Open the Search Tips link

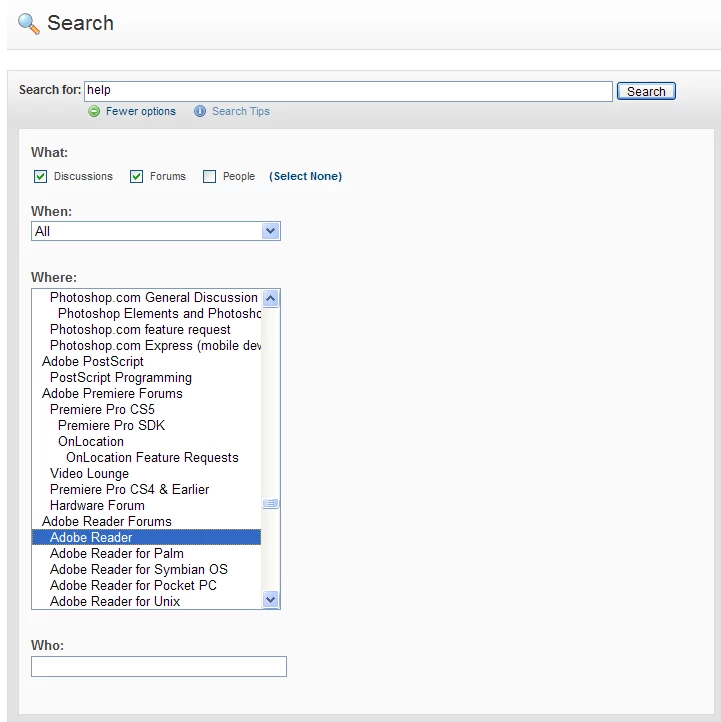point(241,111)
